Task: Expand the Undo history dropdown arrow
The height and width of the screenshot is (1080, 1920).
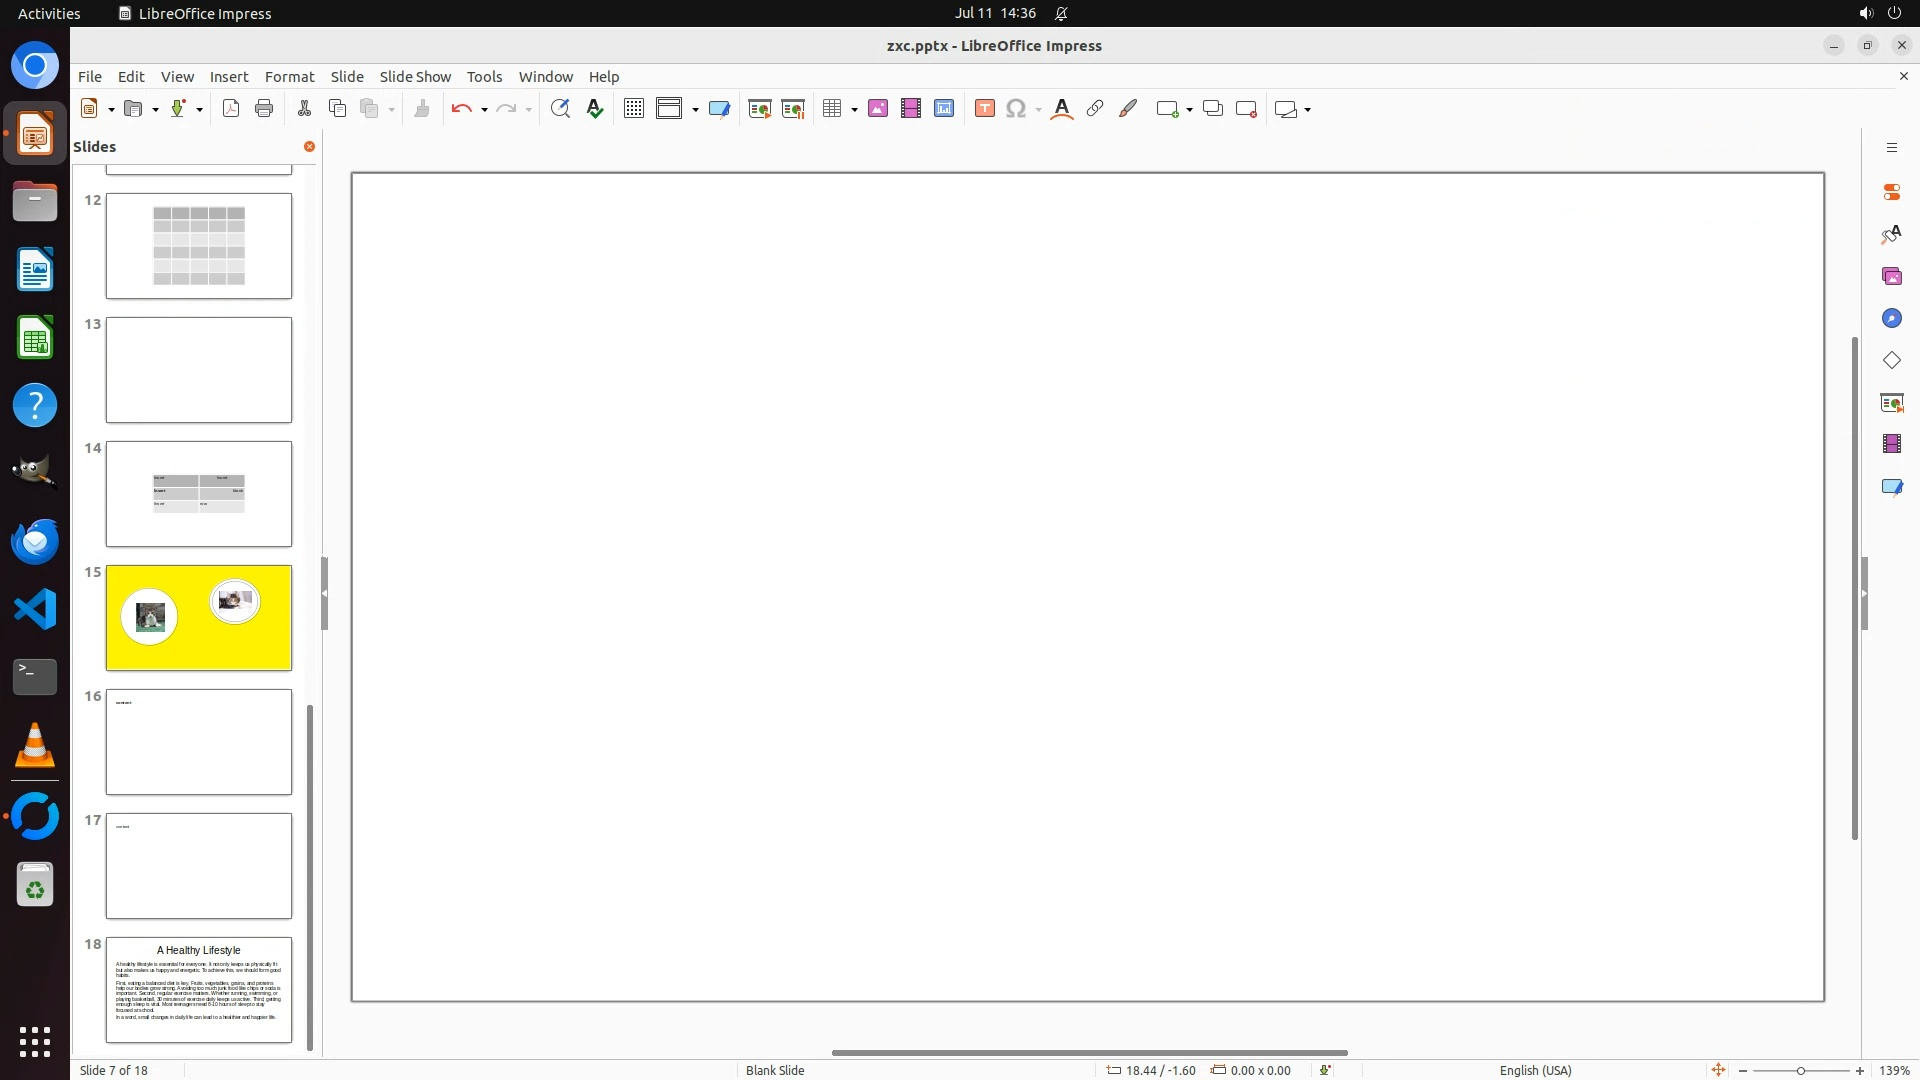Action: pos(484,110)
